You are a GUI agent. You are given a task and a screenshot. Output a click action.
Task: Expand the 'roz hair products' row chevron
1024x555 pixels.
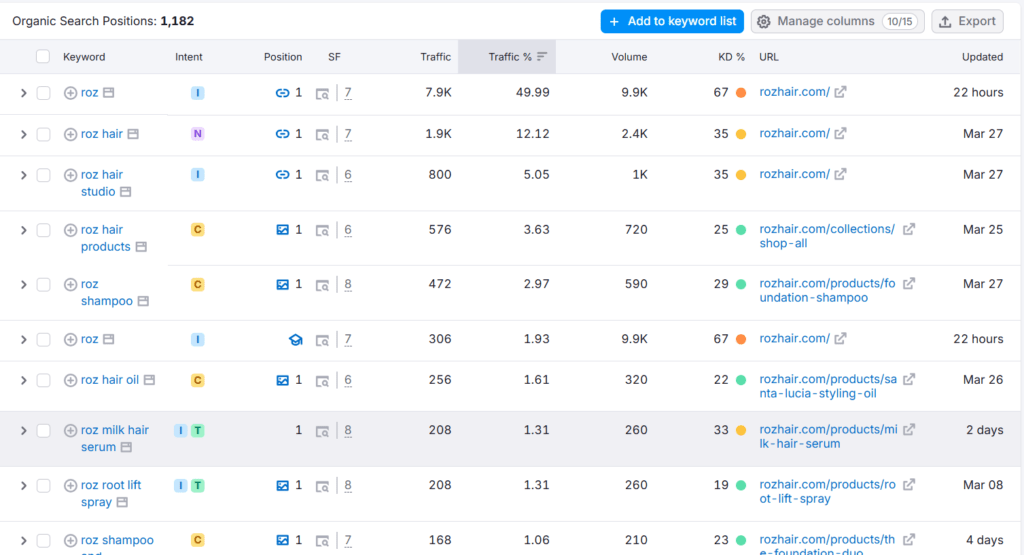pos(24,230)
